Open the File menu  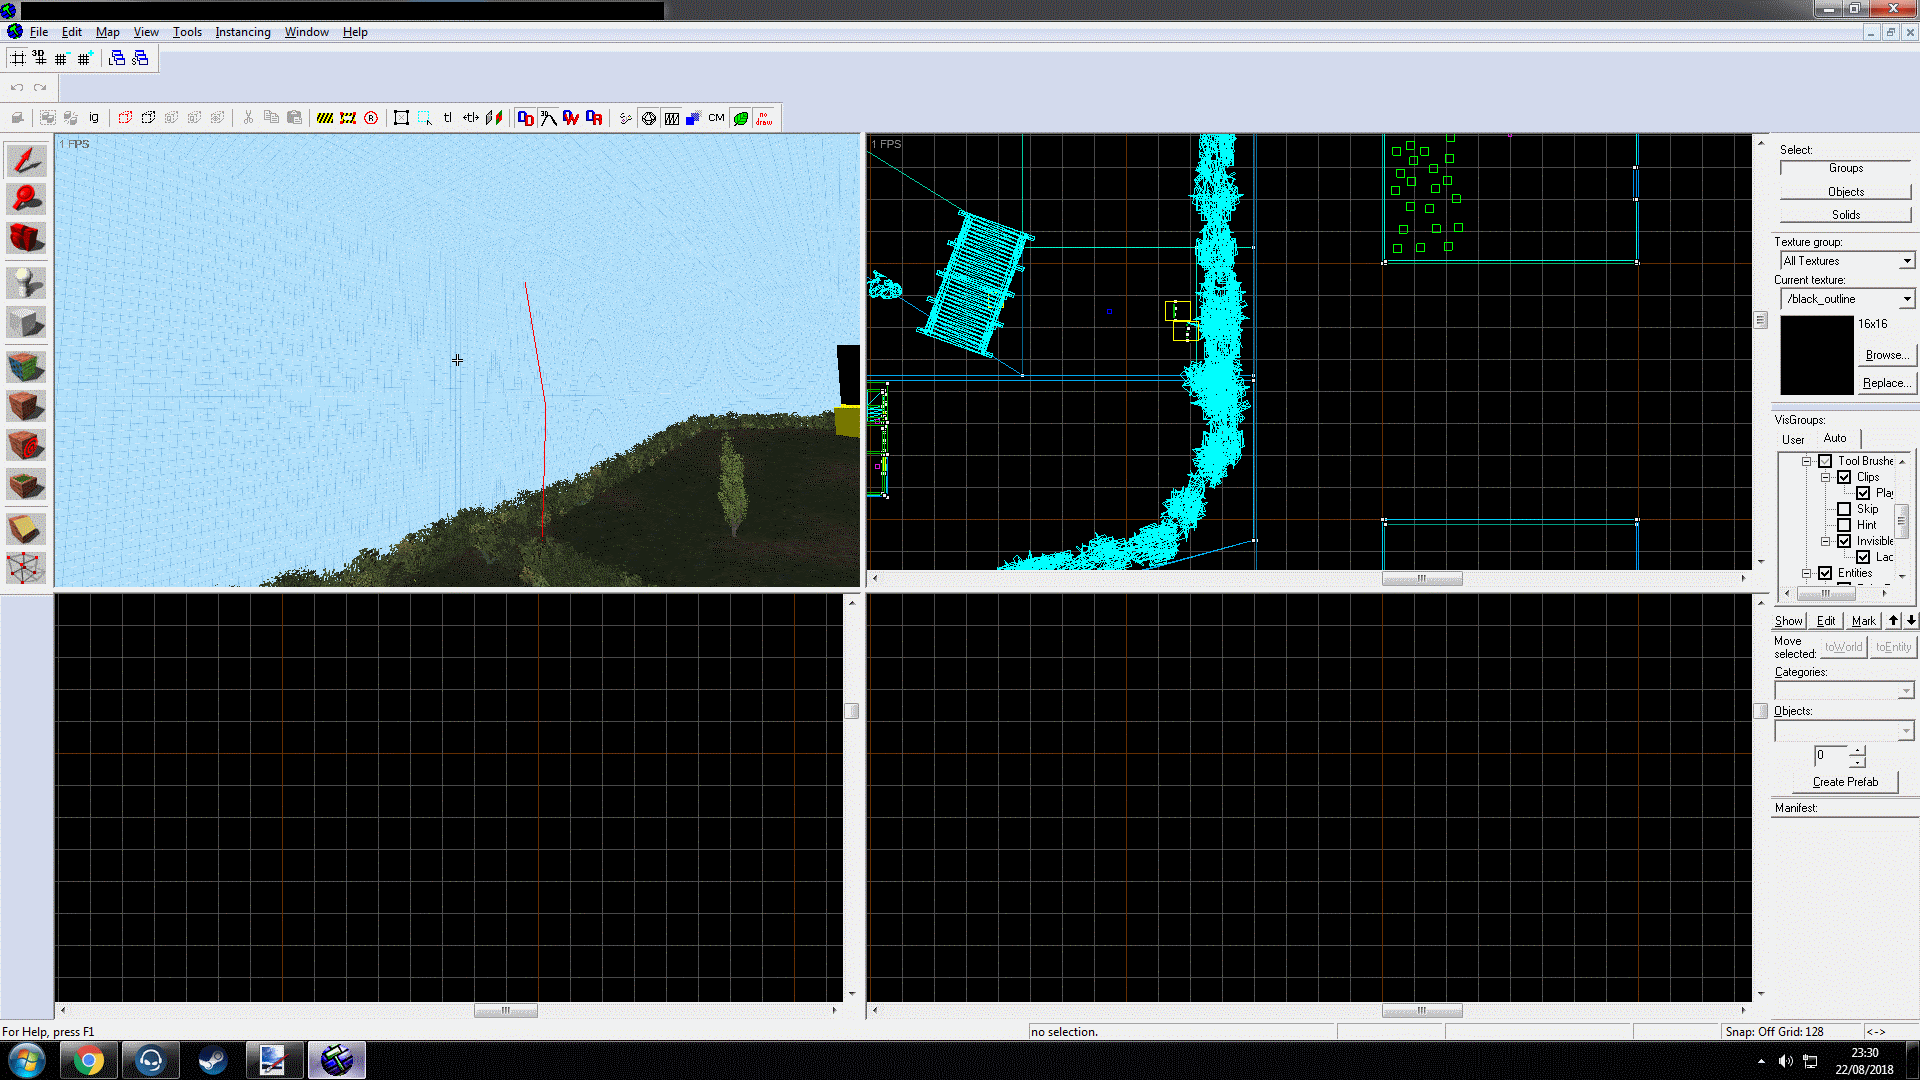(39, 32)
